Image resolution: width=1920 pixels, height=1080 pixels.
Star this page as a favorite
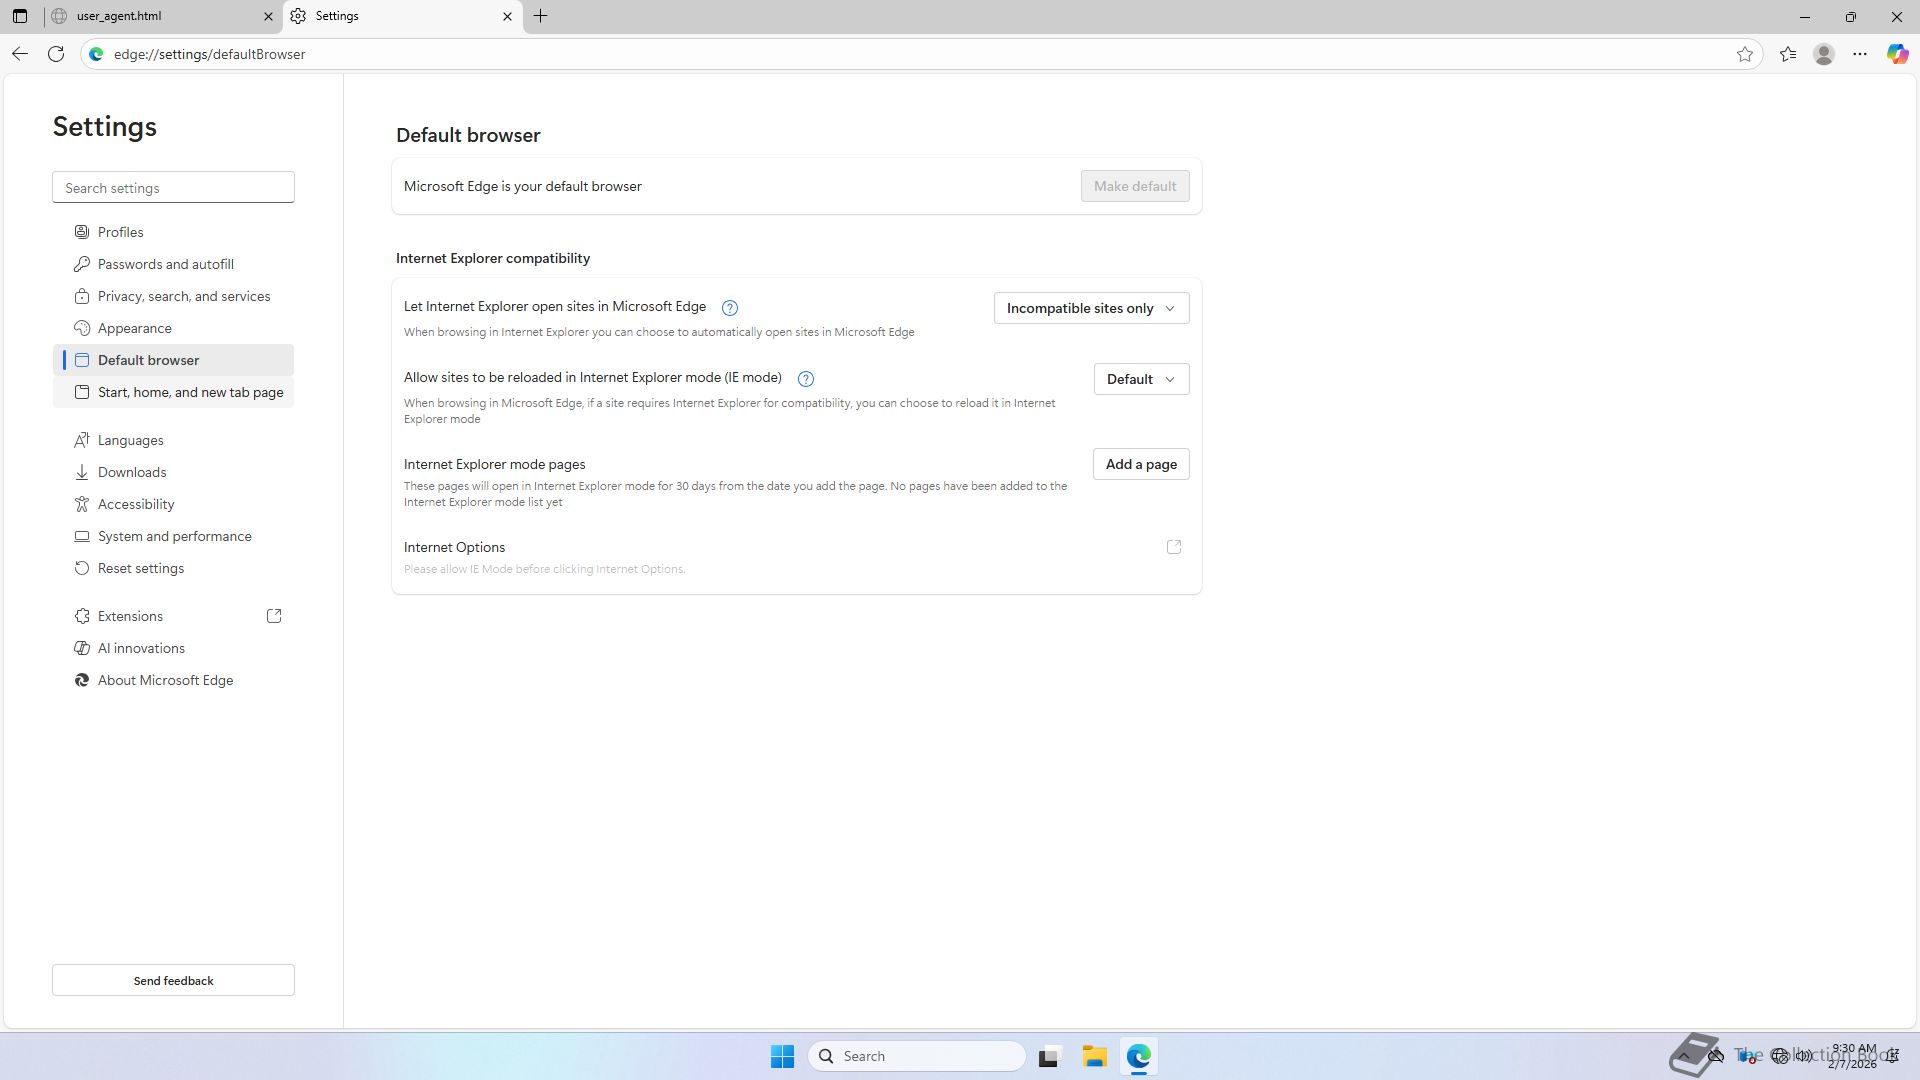click(1745, 54)
